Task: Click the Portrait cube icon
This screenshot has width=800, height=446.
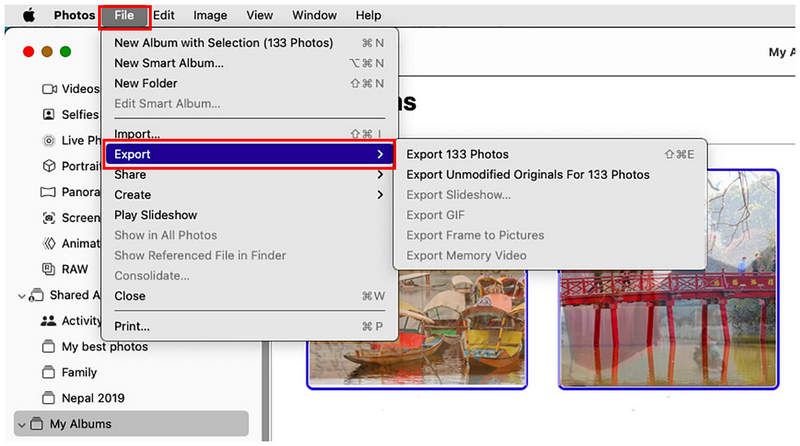Action: click(x=48, y=166)
